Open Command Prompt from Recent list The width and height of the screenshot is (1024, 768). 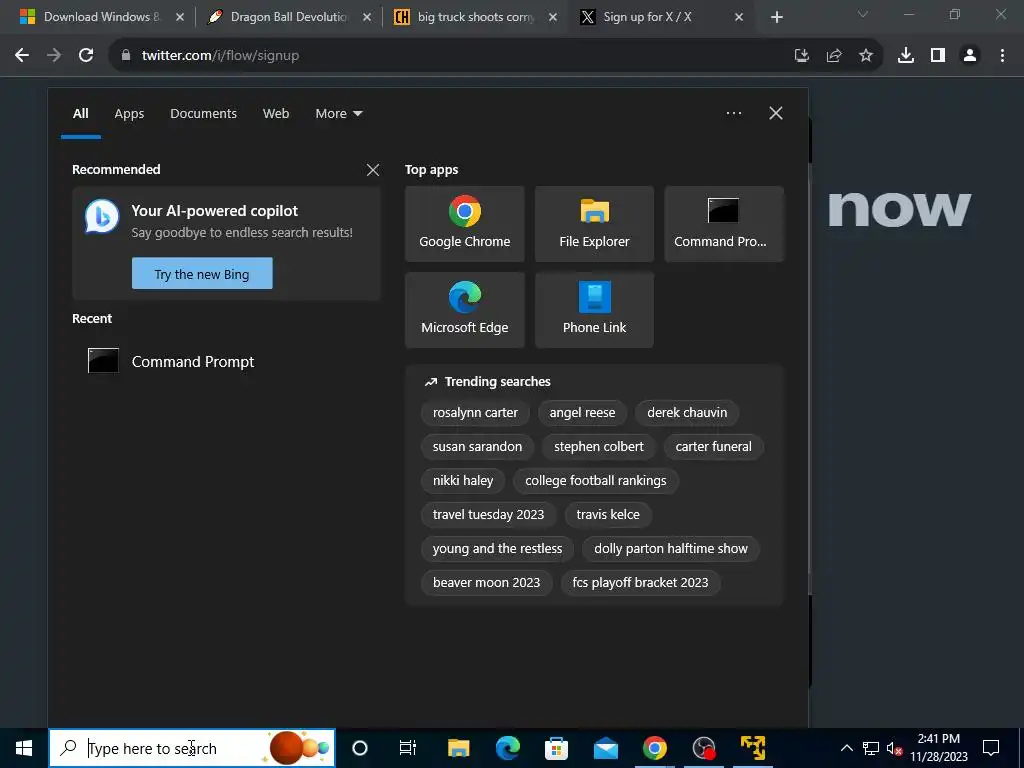point(225,361)
